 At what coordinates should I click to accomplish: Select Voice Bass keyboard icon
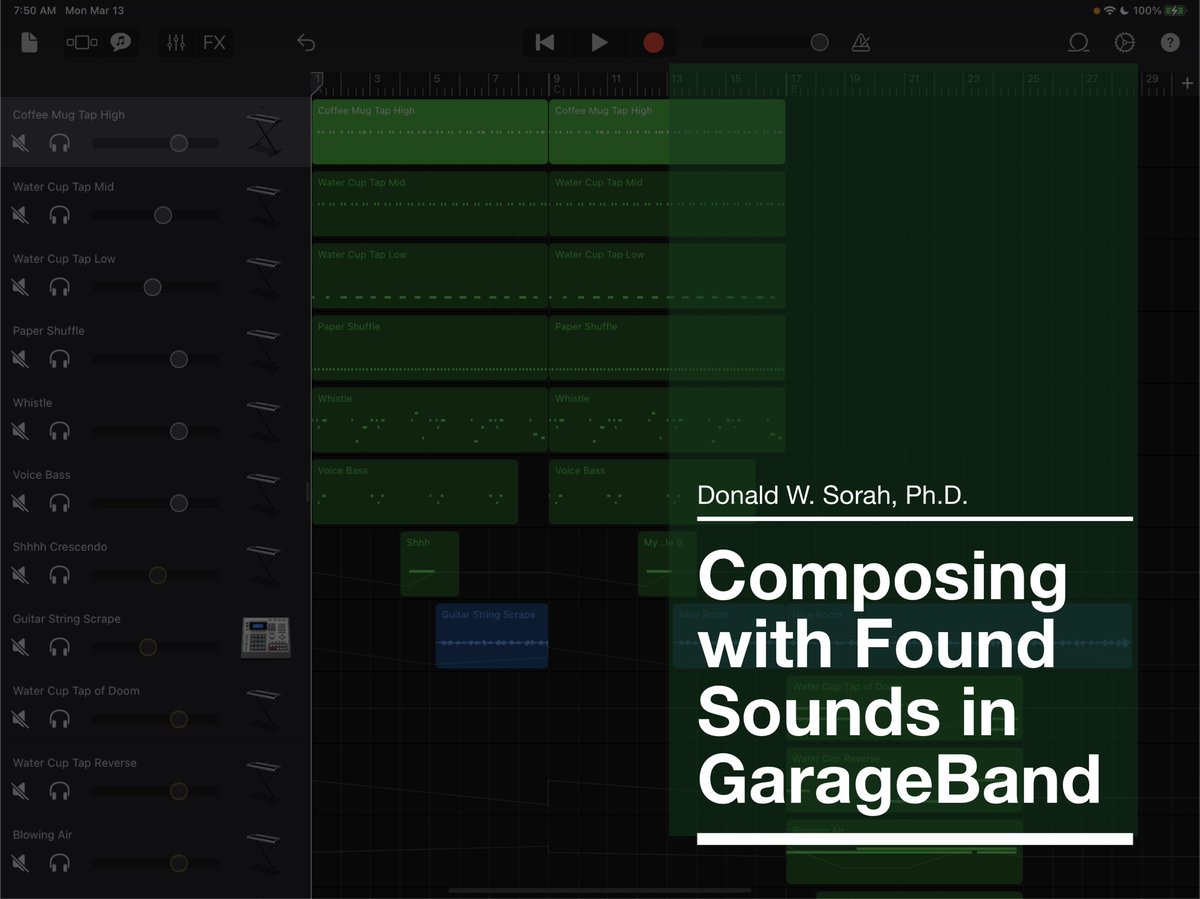click(265, 491)
